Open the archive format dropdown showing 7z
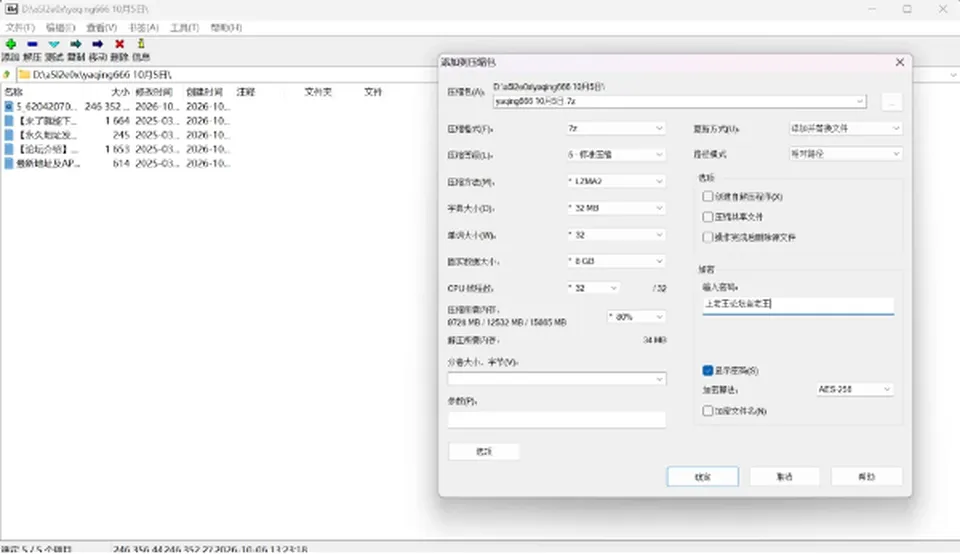 coord(615,129)
